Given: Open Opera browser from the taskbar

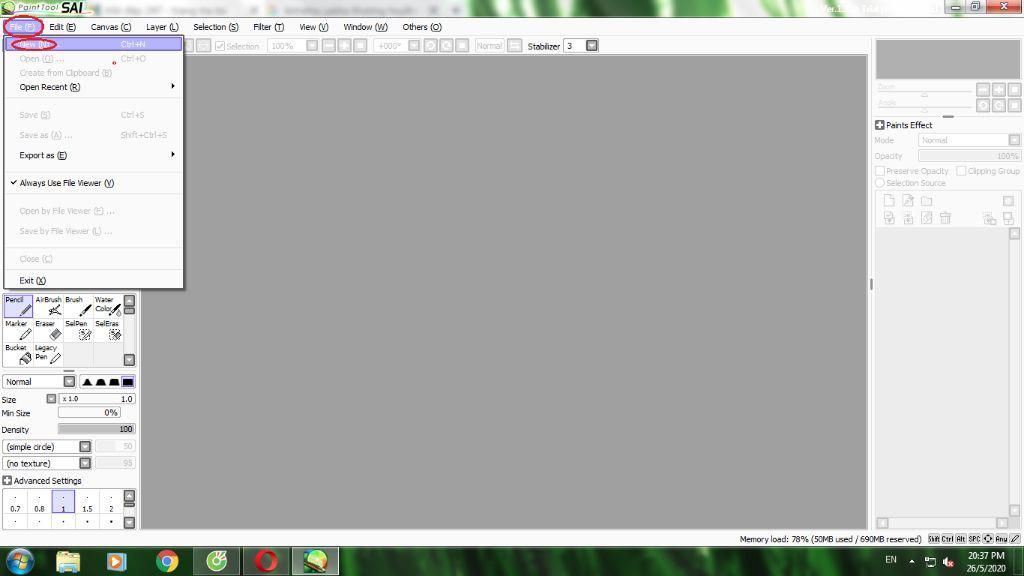Looking at the screenshot, I should tap(266, 561).
